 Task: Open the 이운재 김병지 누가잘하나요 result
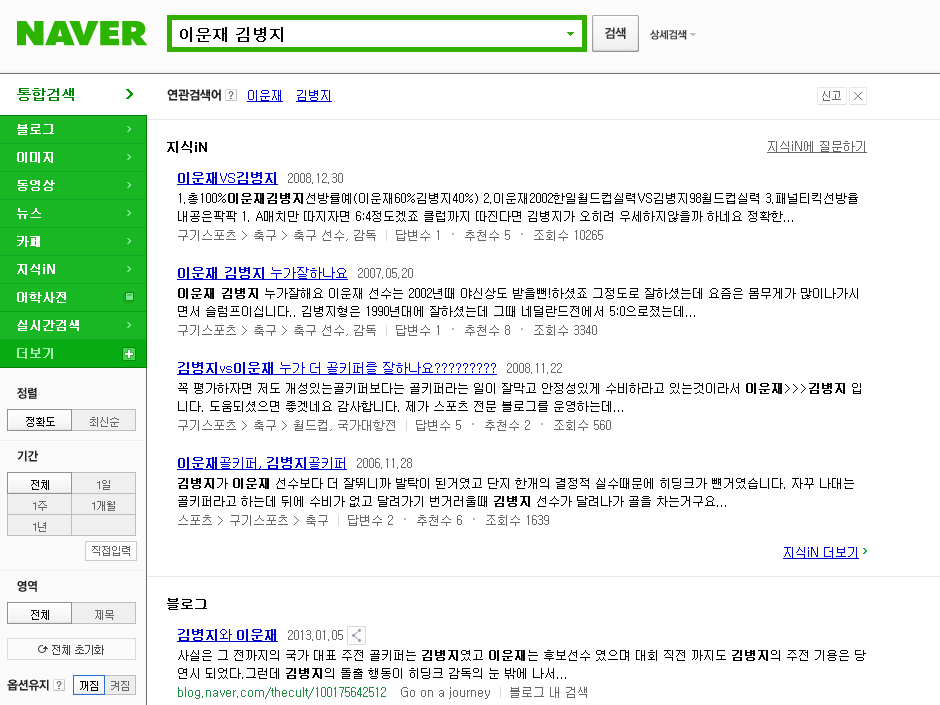[262, 273]
